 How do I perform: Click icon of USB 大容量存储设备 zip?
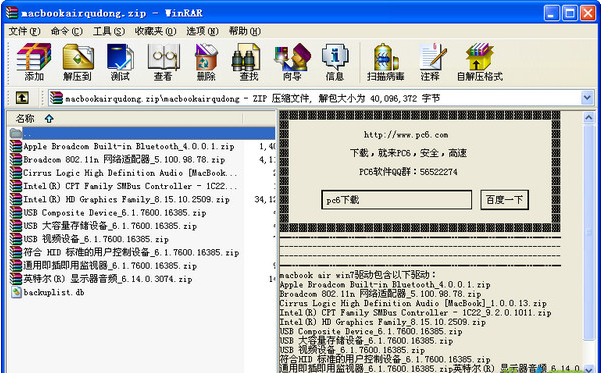16,226
